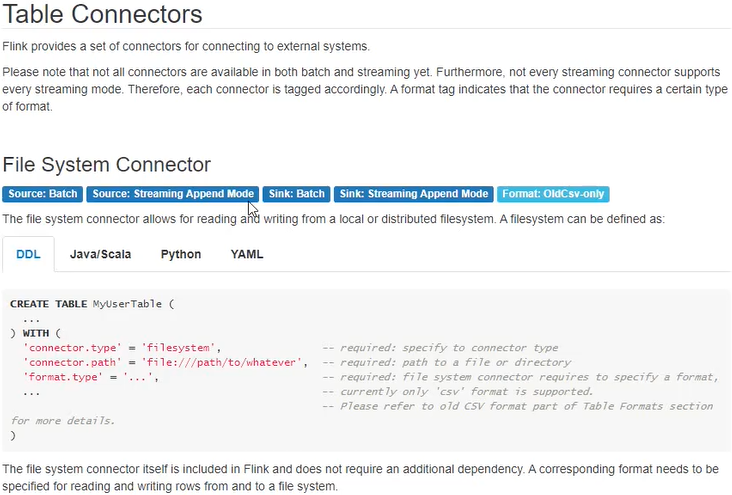Click the 'connector.type' code key

click(x=73, y=348)
